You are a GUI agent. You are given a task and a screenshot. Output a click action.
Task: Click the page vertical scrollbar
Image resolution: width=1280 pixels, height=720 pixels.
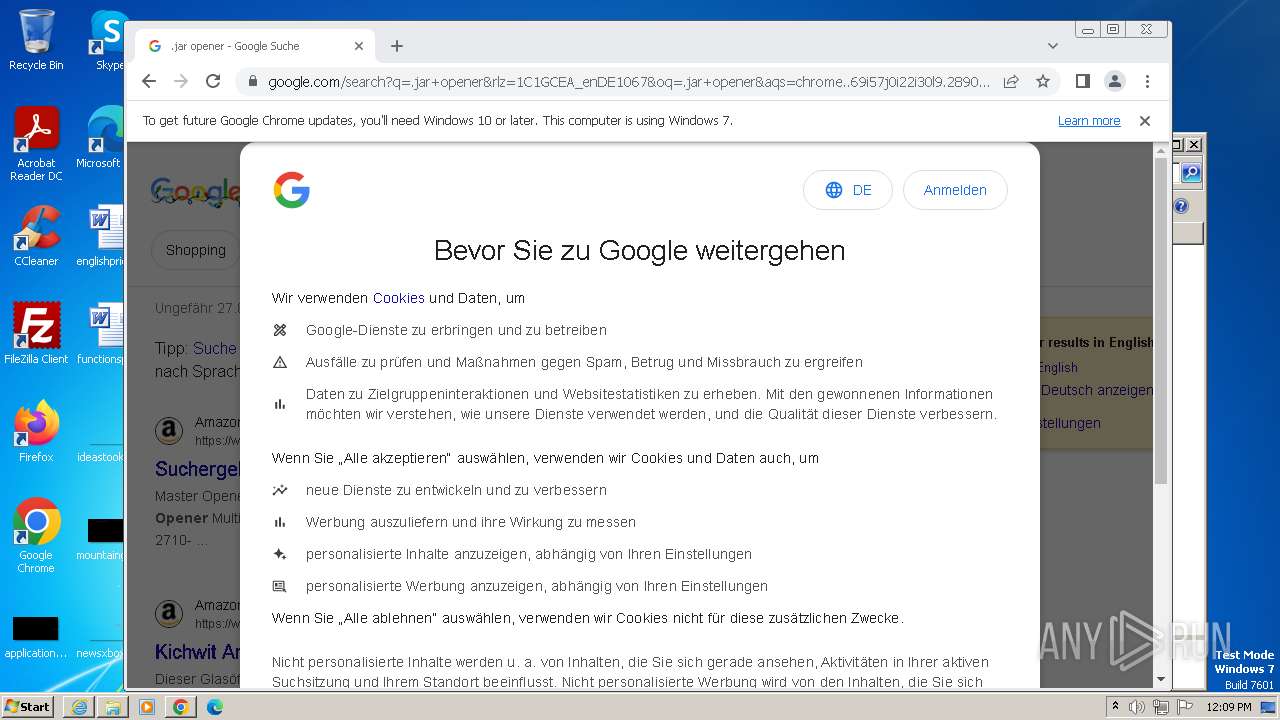(x=1161, y=321)
